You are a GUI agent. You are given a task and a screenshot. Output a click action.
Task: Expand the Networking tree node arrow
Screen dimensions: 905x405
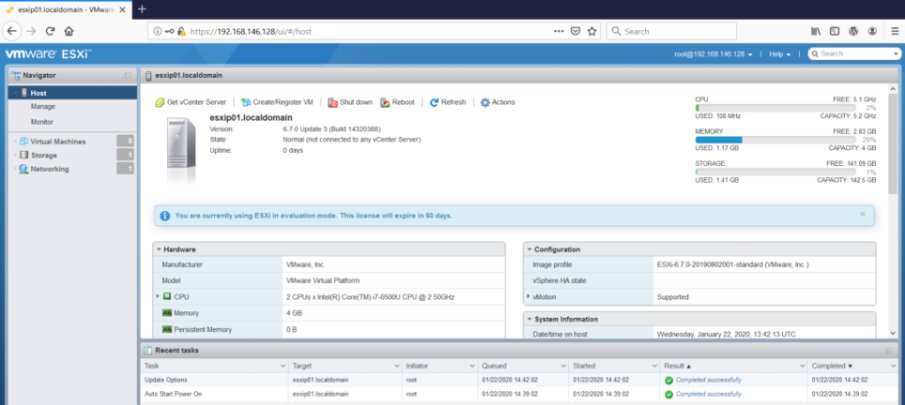15,169
